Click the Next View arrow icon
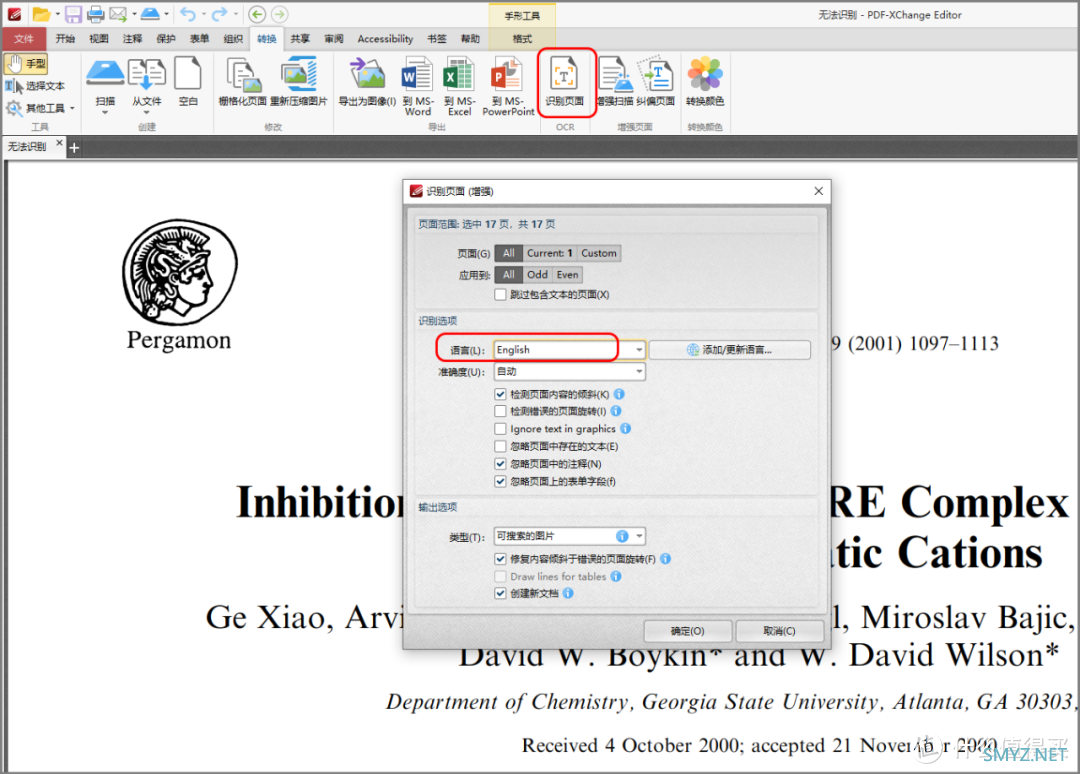Image resolution: width=1080 pixels, height=774 pixels. click(x=279, y=14)
